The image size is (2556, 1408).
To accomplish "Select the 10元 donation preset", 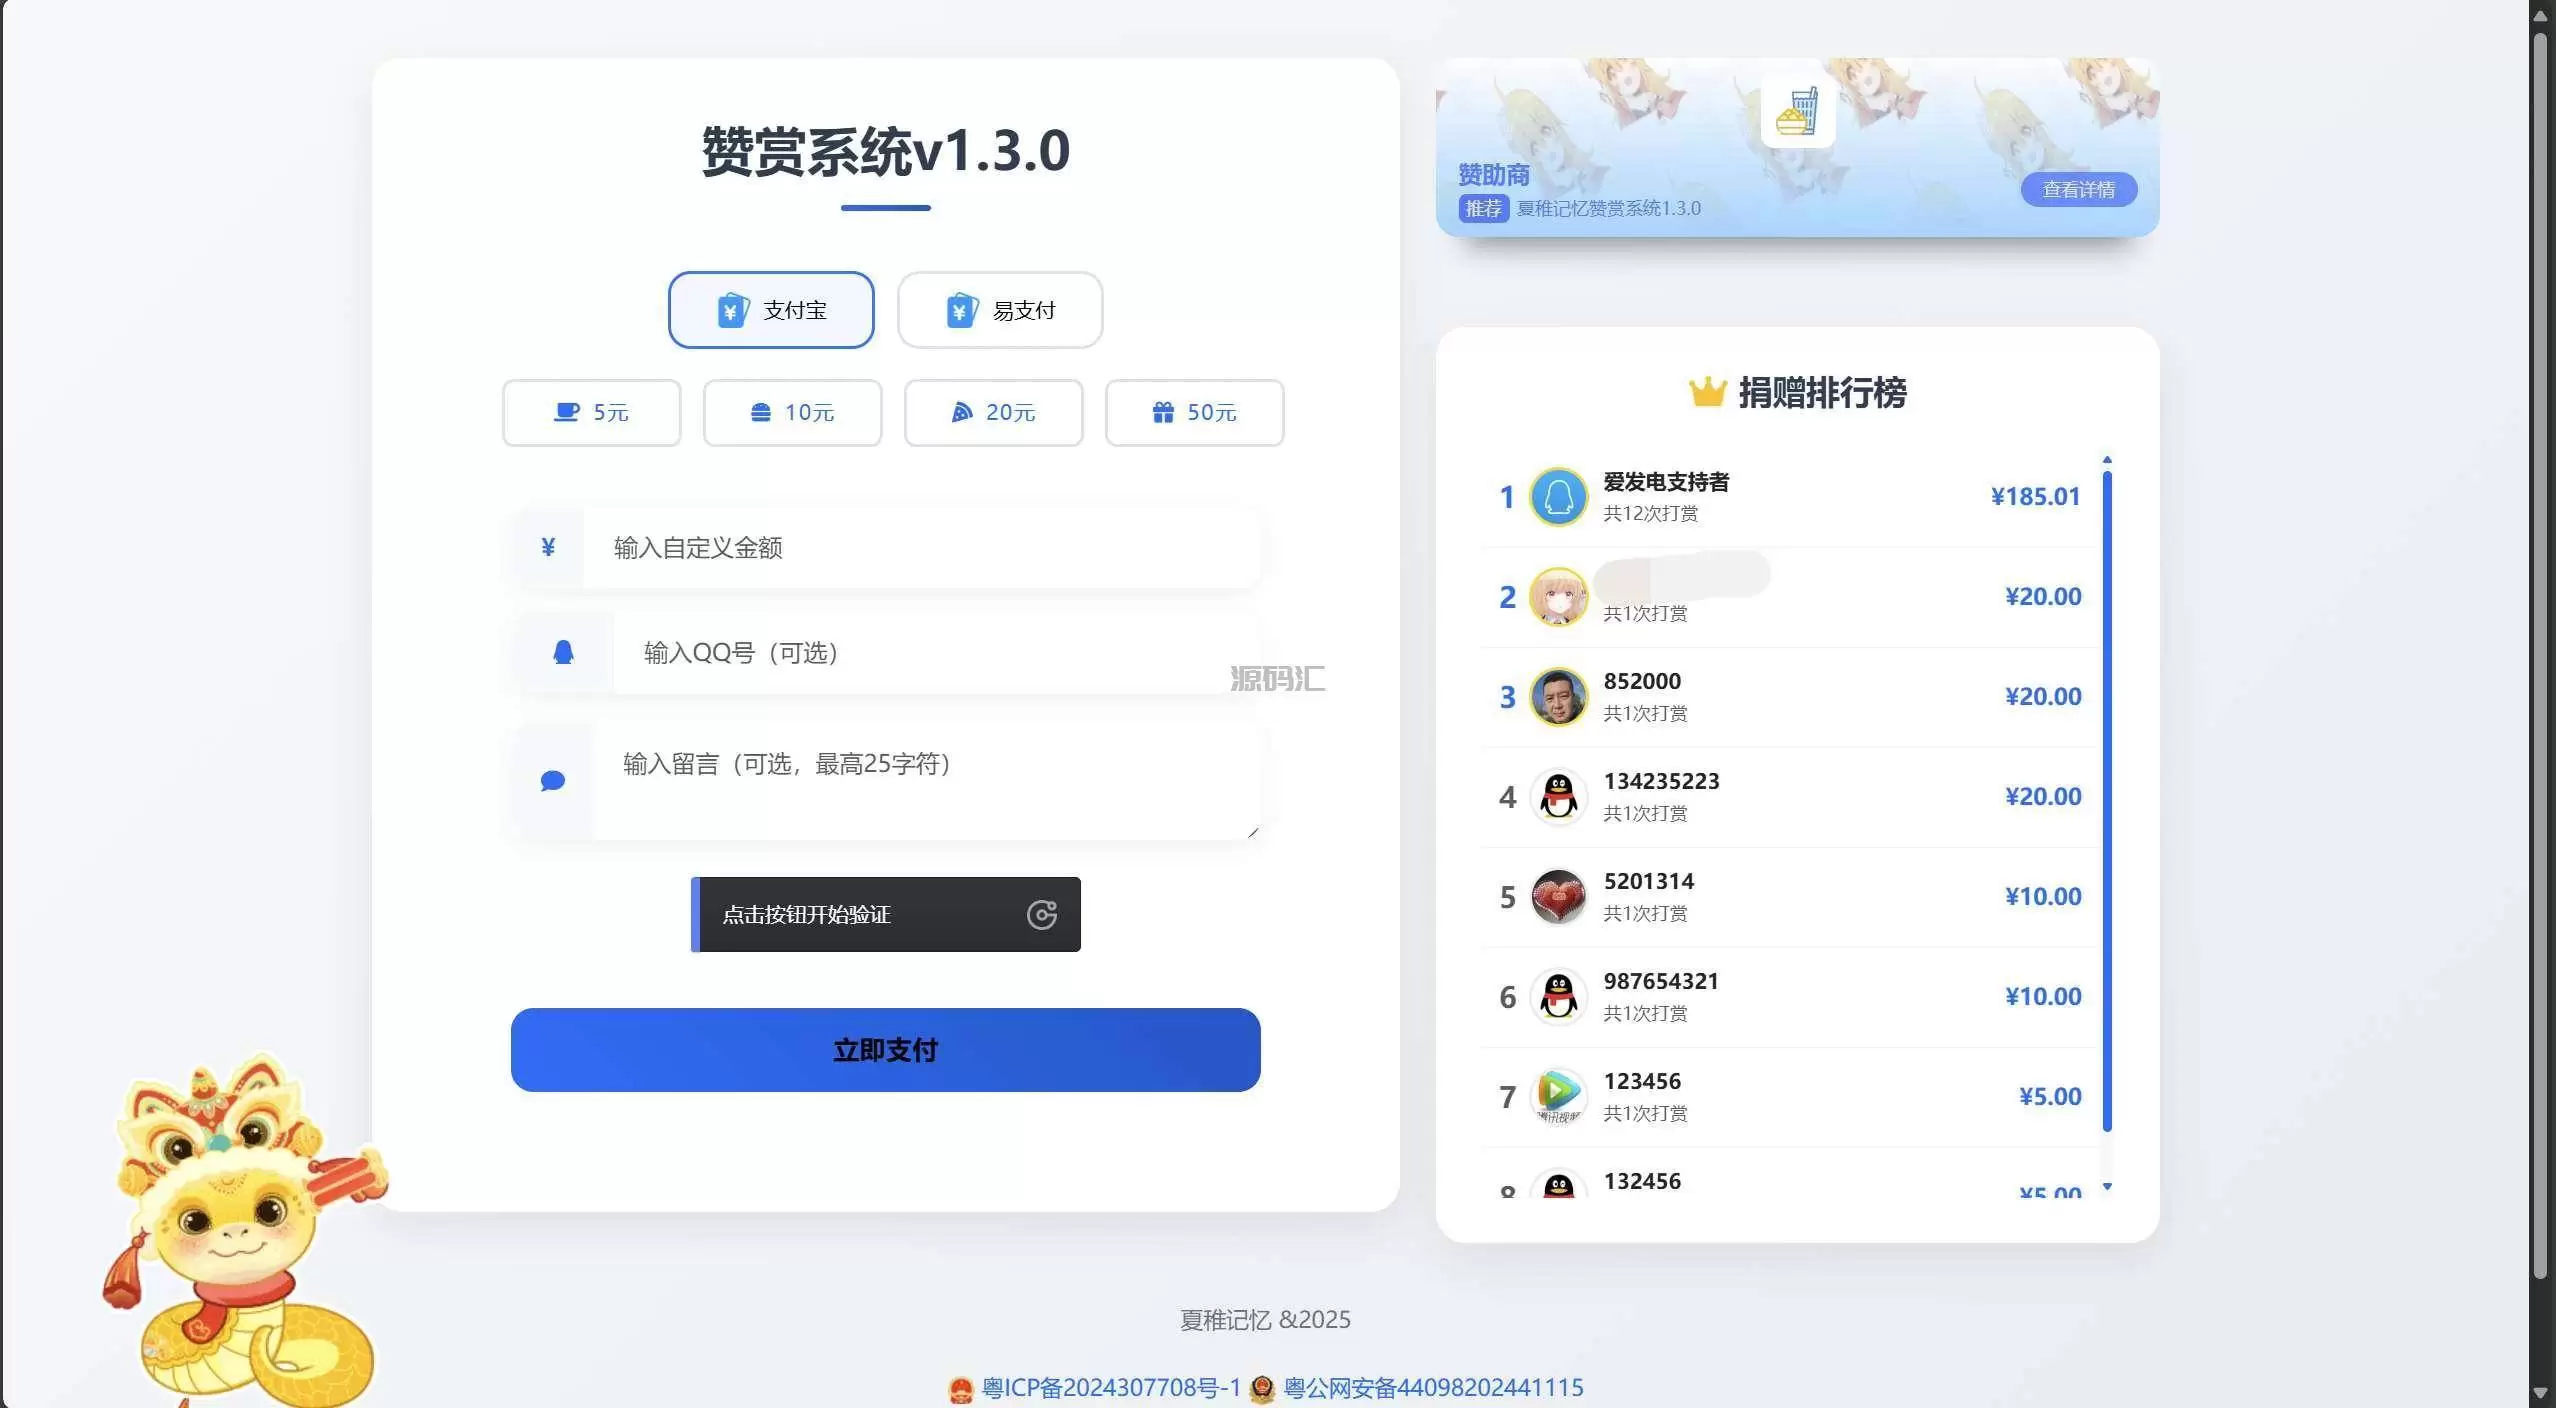I will tap(792, 413).
